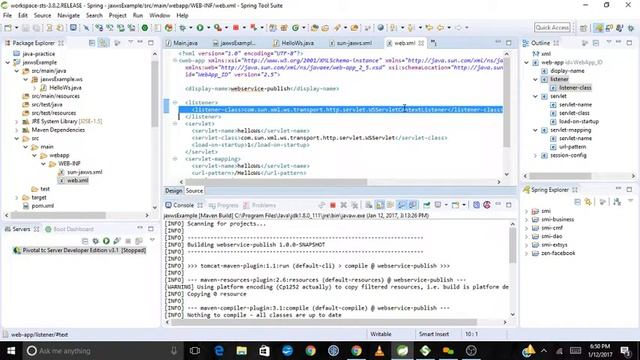Viewport: 640px width, 360px height.
Task: Click the console vertical scrollbar
Action: point(513,245)
